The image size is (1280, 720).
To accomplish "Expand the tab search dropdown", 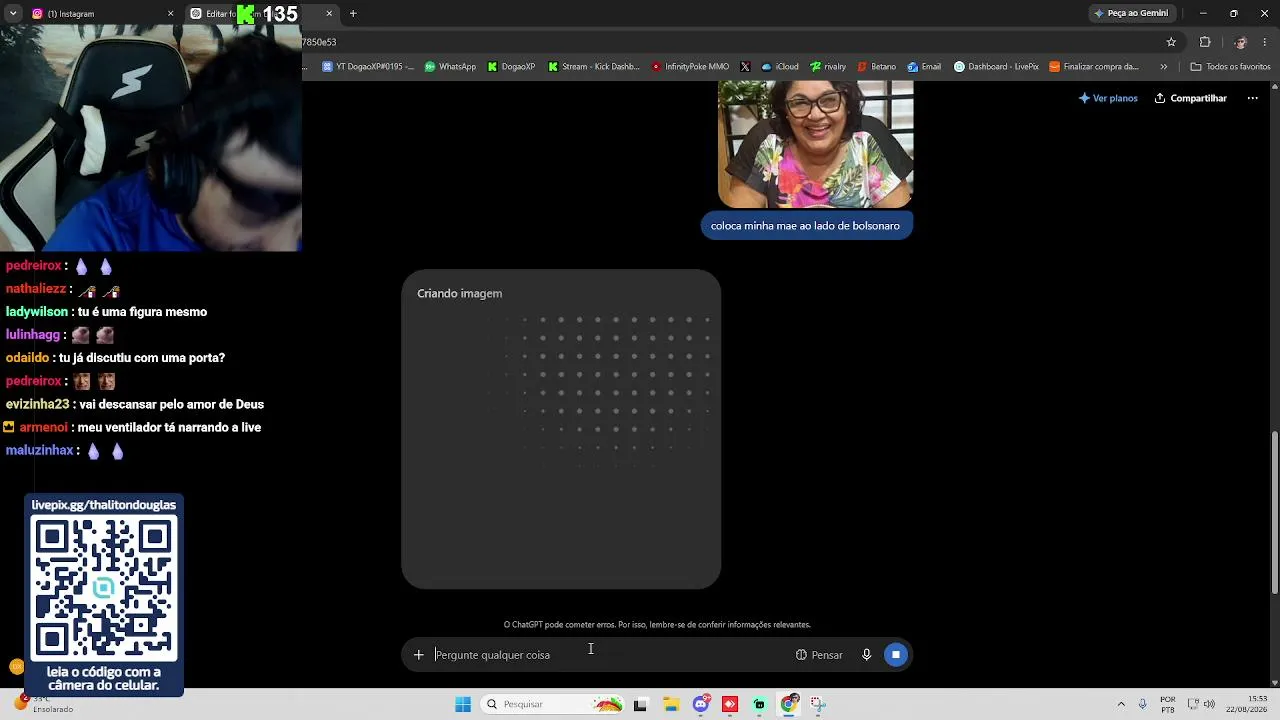I will [13, 14].
